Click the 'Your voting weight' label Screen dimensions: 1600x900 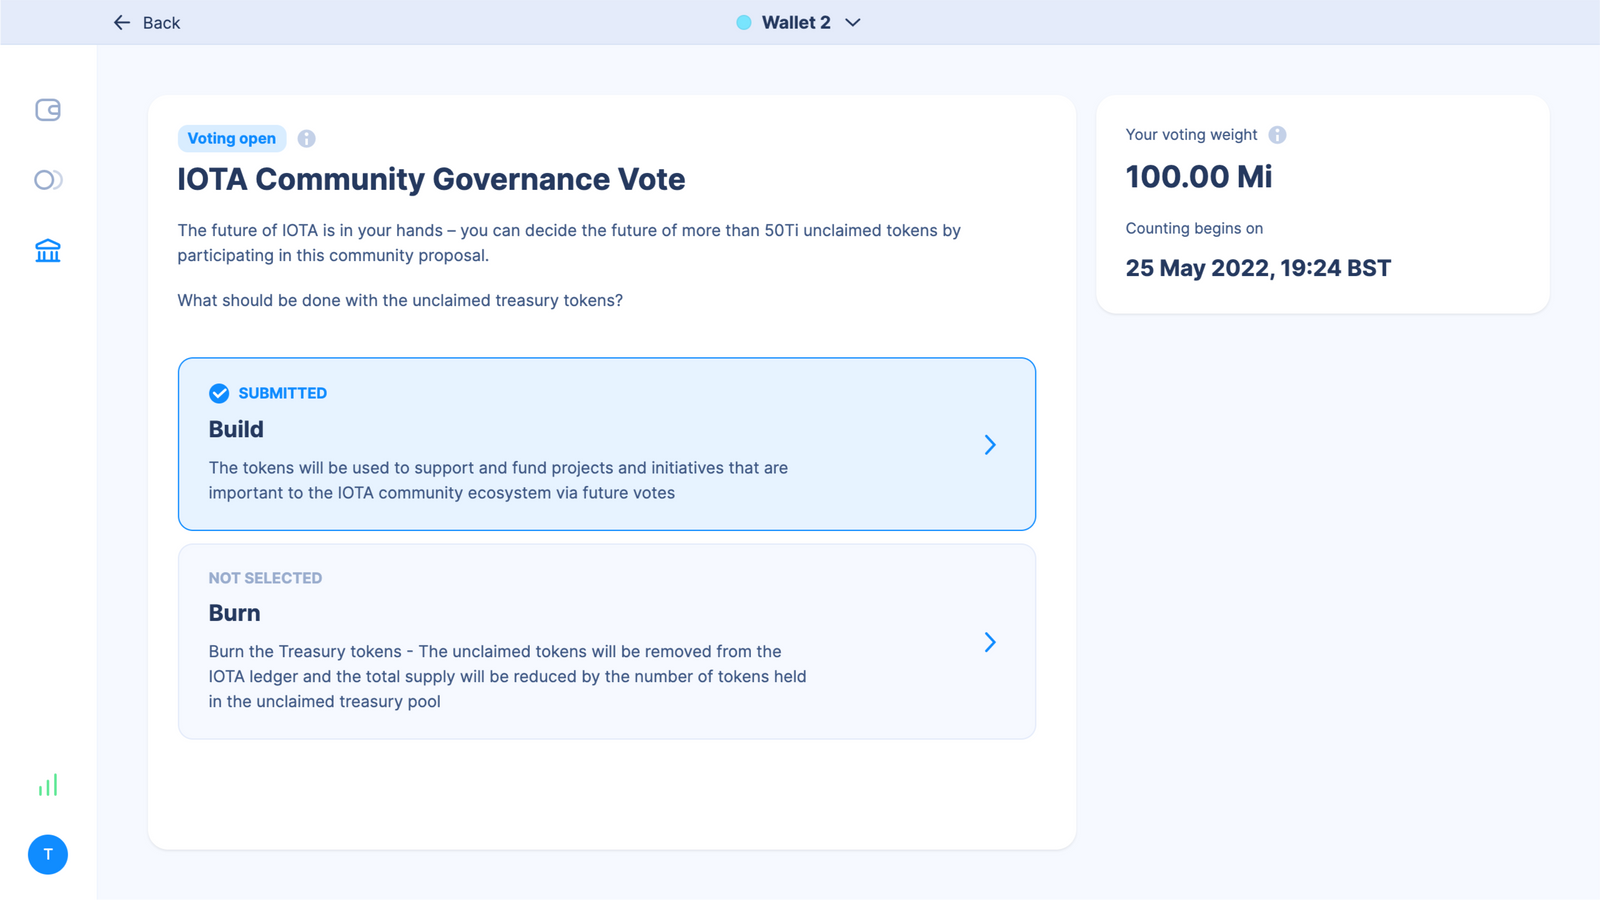pos(1191,135)
